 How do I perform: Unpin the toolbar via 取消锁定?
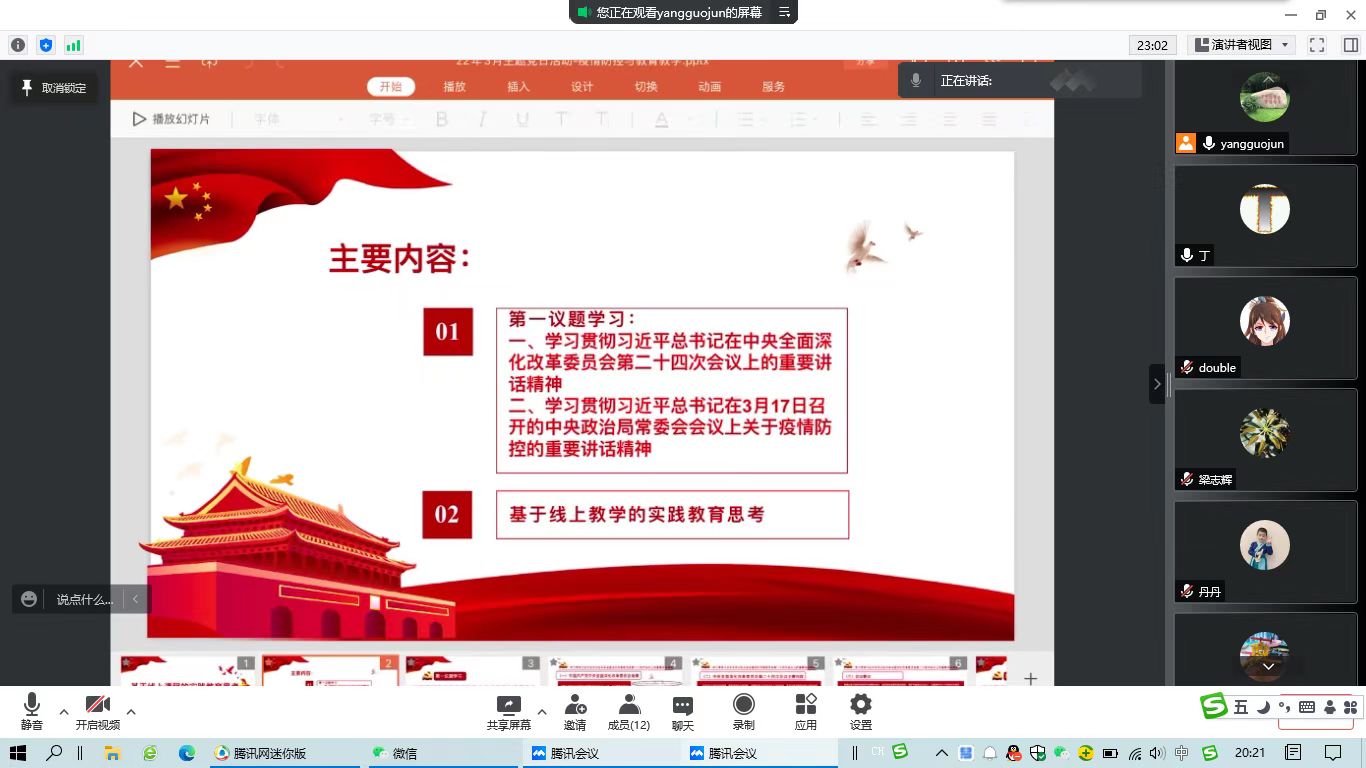pyautogui.click(x=54, y=88)
